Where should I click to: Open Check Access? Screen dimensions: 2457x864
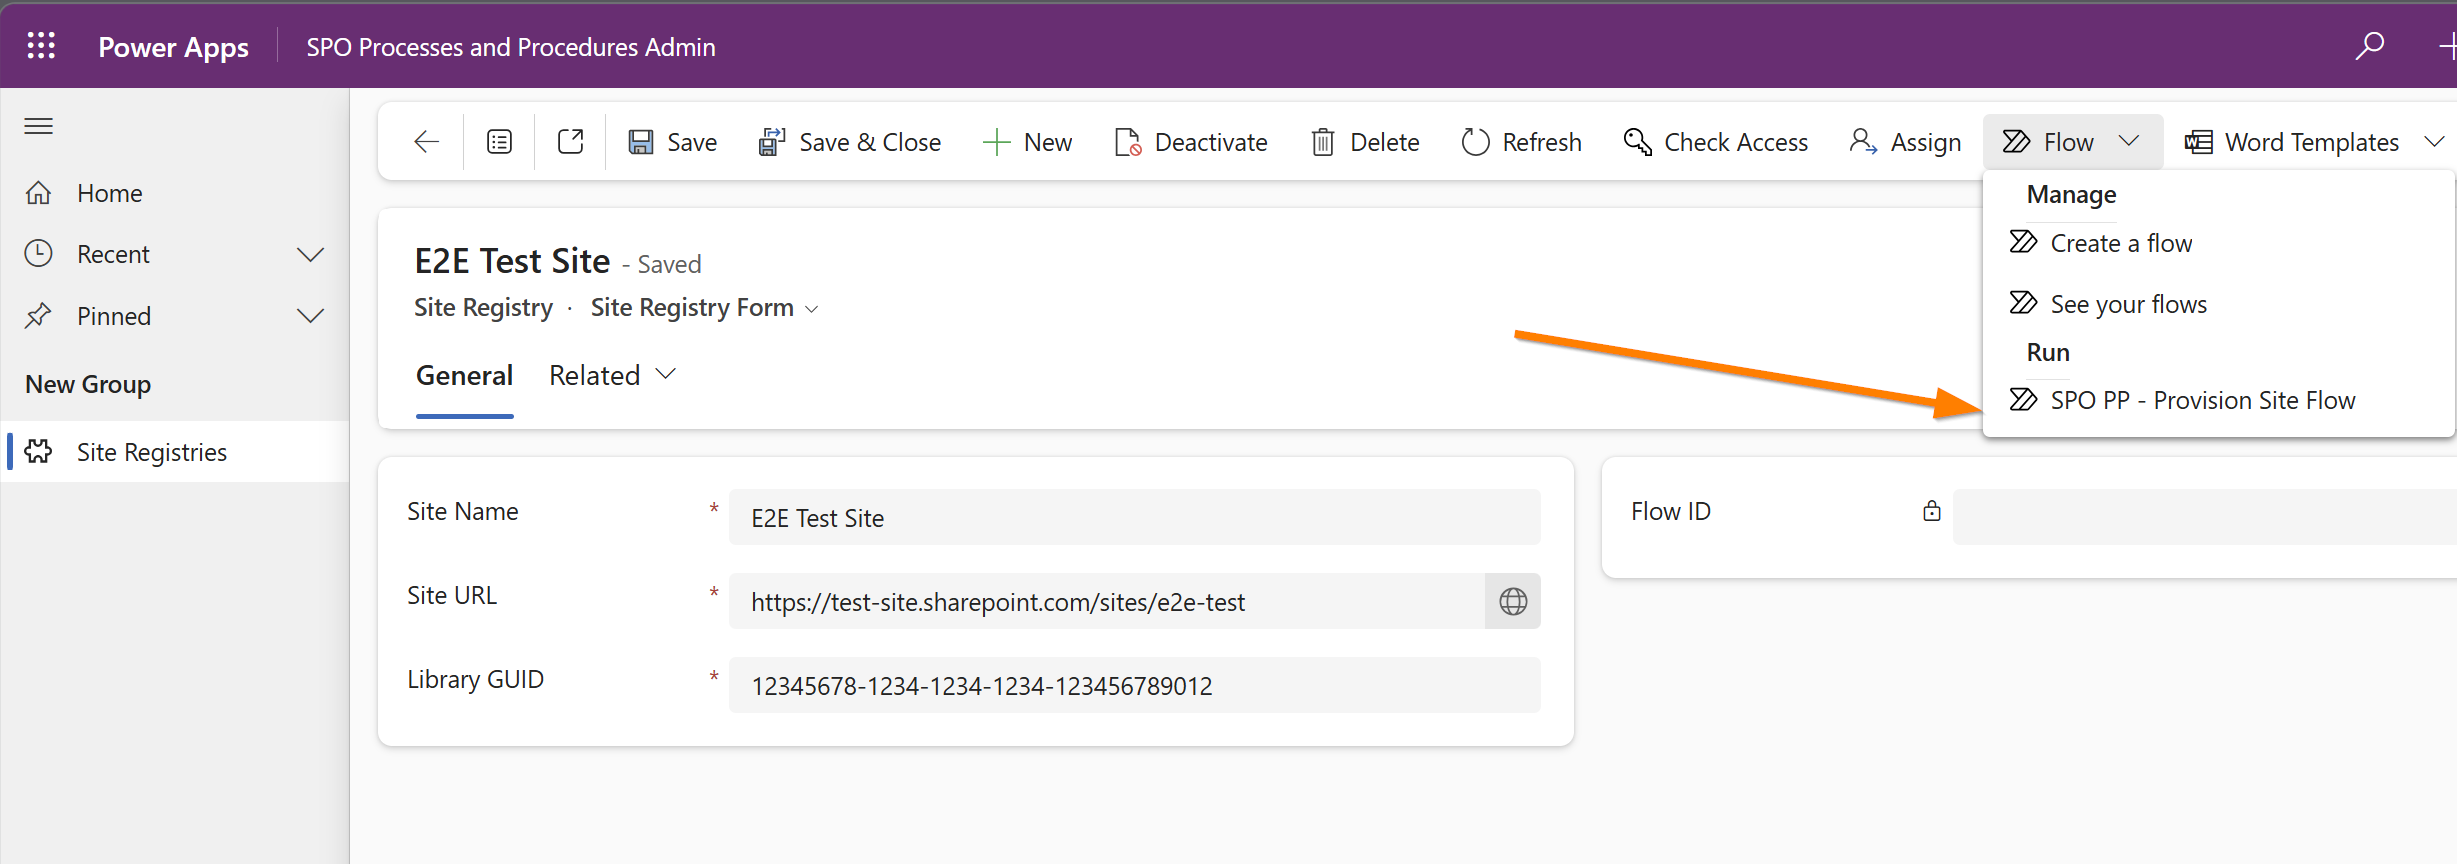1716,142
